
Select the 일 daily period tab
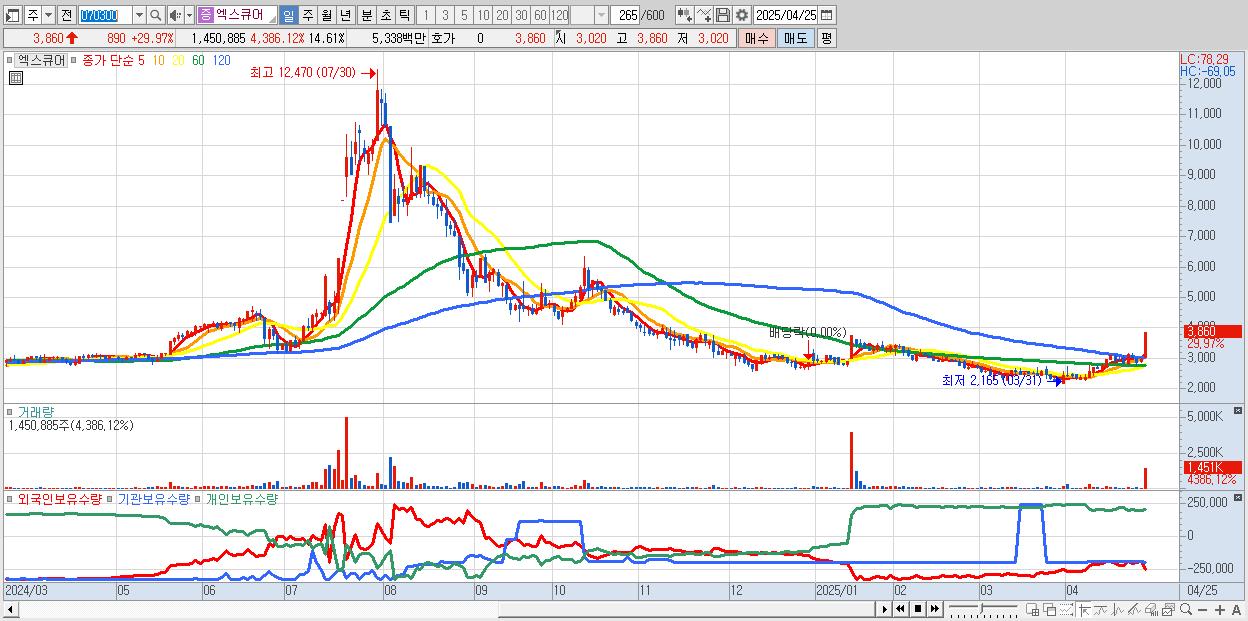point(288,16)
